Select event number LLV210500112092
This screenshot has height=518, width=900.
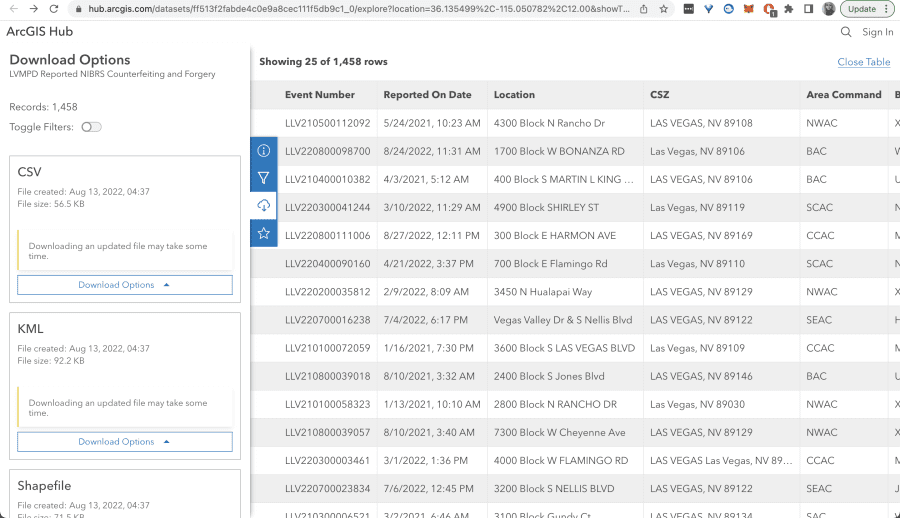pos(327,123)
